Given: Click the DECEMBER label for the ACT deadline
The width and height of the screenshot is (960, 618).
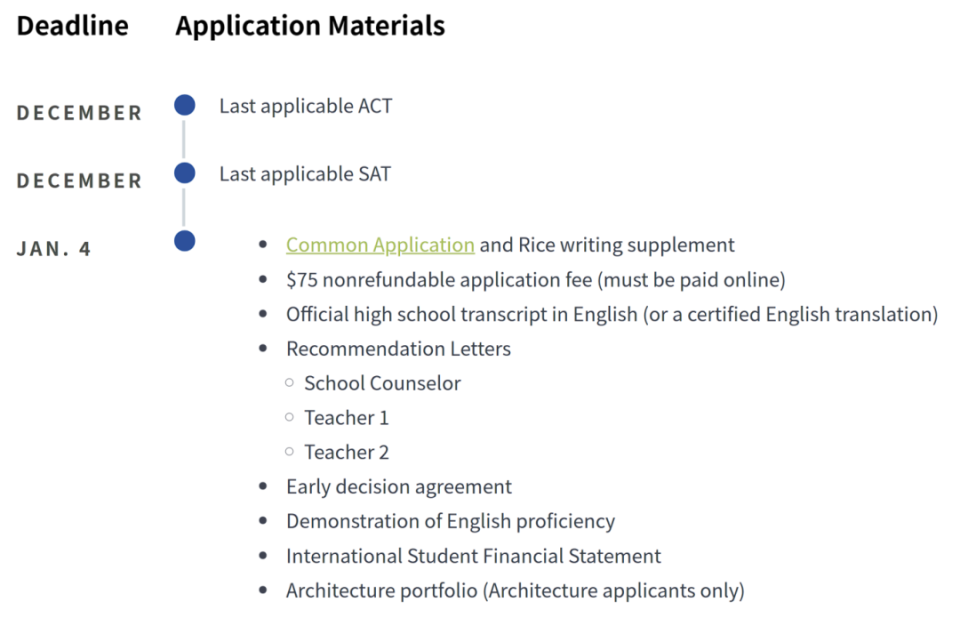Looking at the screenshot, I should pyautogui.click(x=80, y=113).
